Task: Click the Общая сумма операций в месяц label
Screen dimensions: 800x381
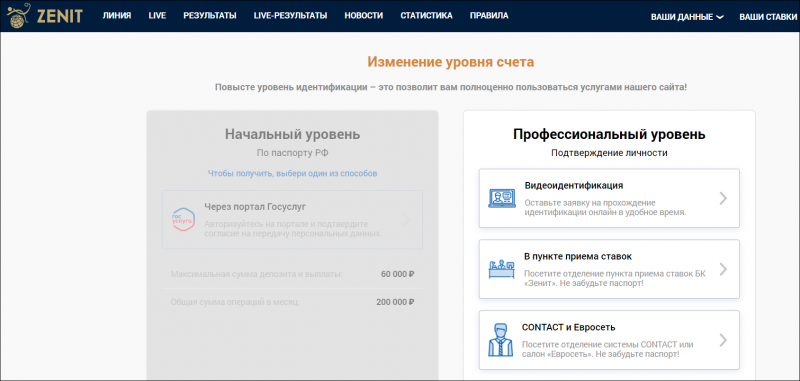Action: (235, 302)
